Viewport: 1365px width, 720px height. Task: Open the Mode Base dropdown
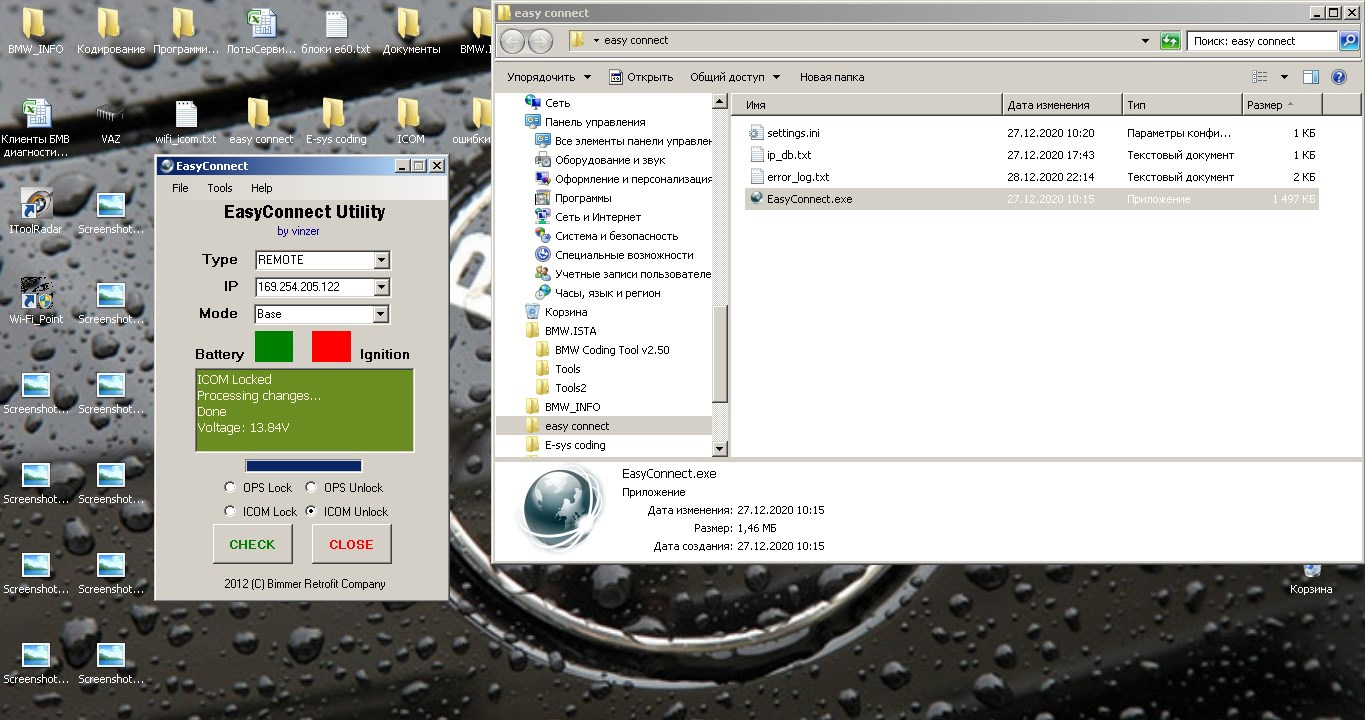pos(381,314)
